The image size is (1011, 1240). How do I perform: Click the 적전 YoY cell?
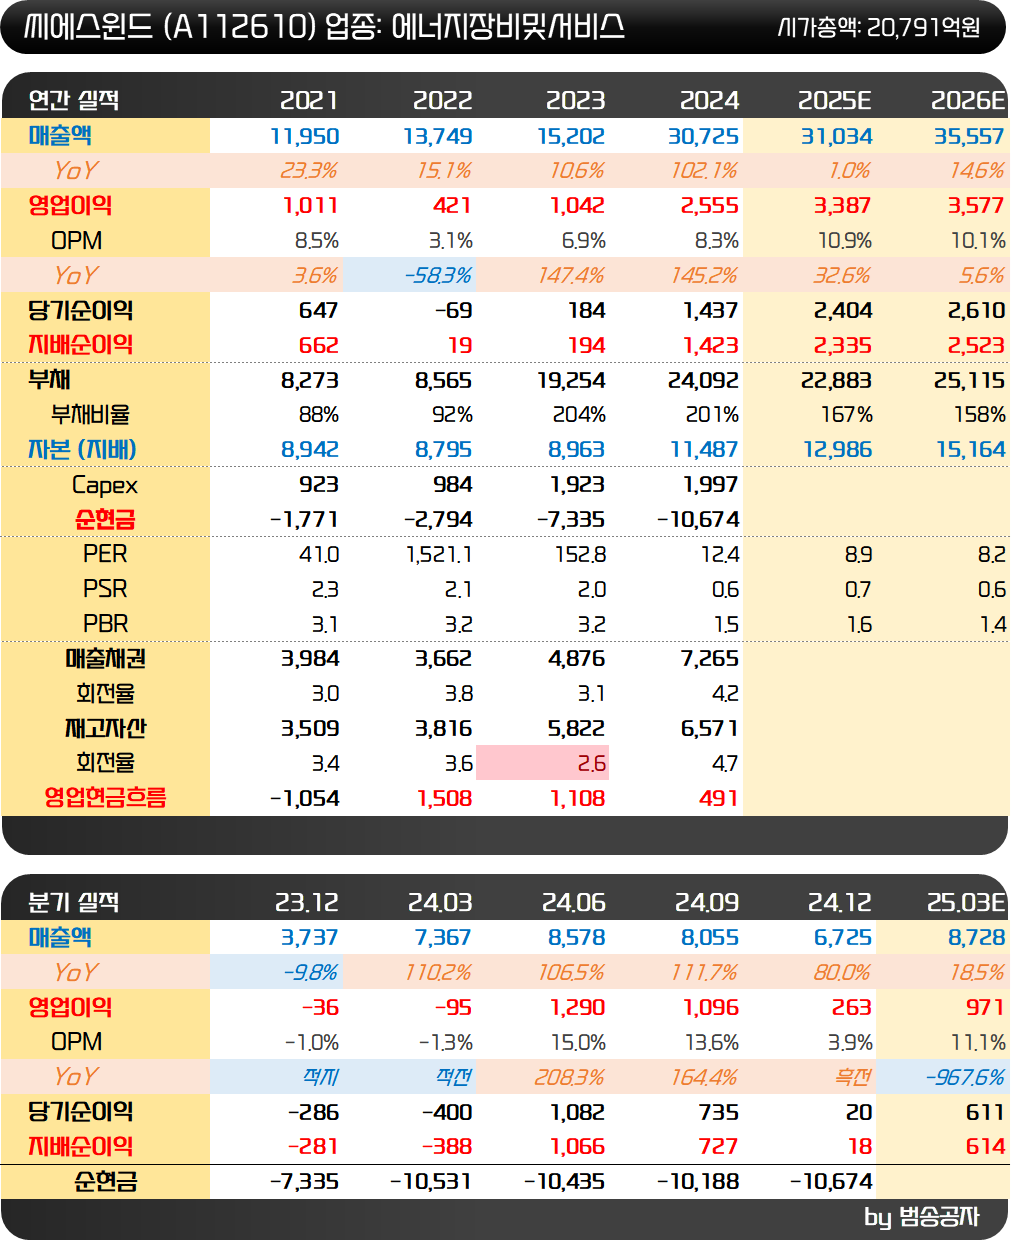point(453,1077)
